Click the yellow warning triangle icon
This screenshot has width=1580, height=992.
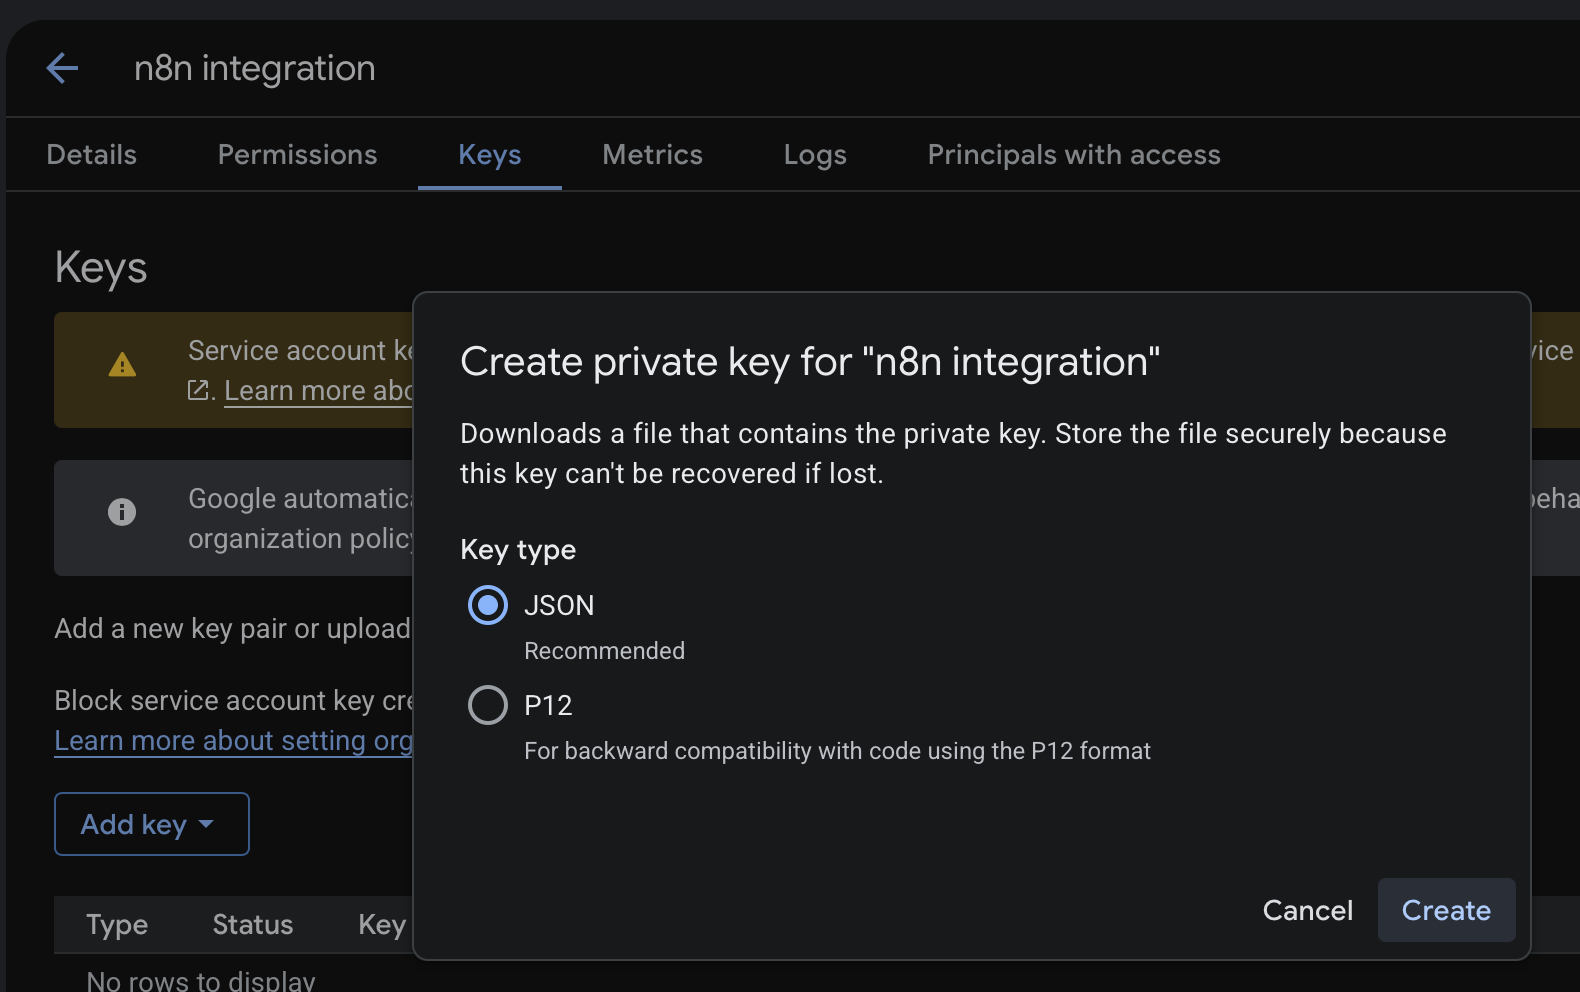tap(122, 365)
